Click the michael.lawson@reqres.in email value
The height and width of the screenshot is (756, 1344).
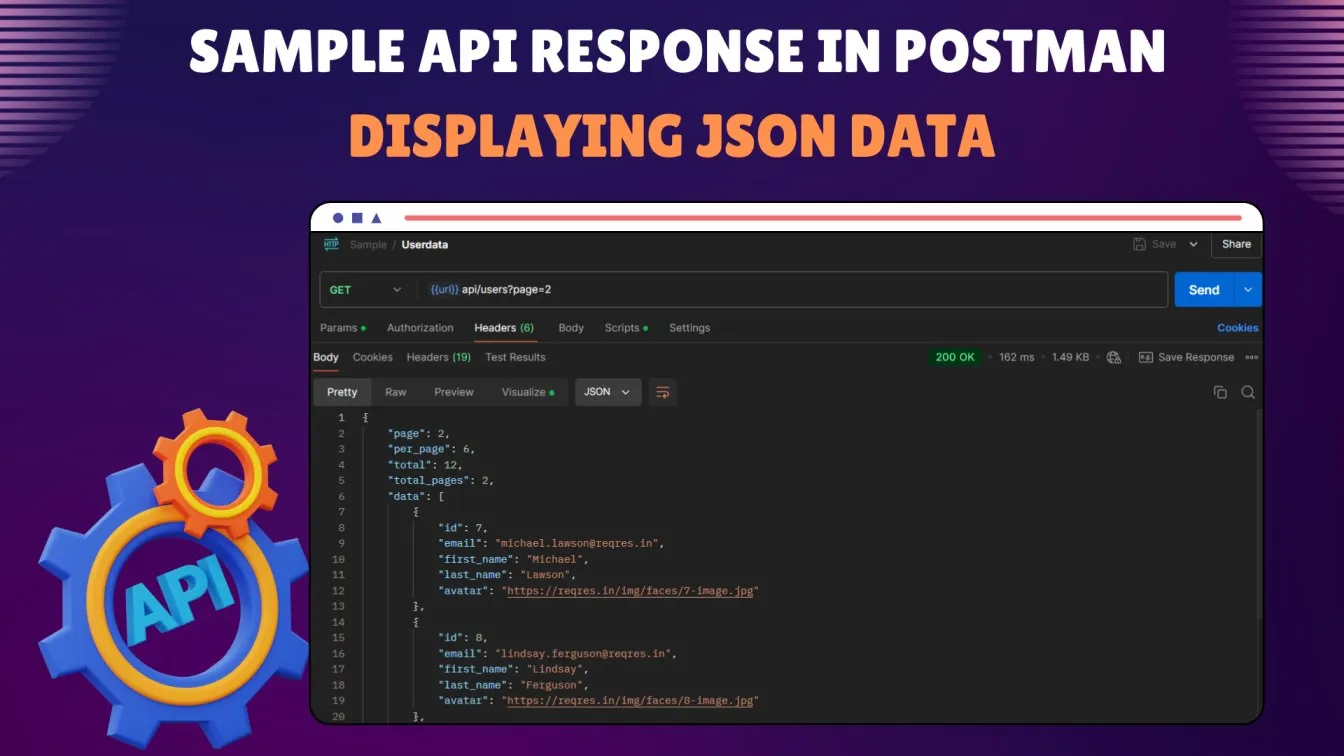[x=579, y=543]
